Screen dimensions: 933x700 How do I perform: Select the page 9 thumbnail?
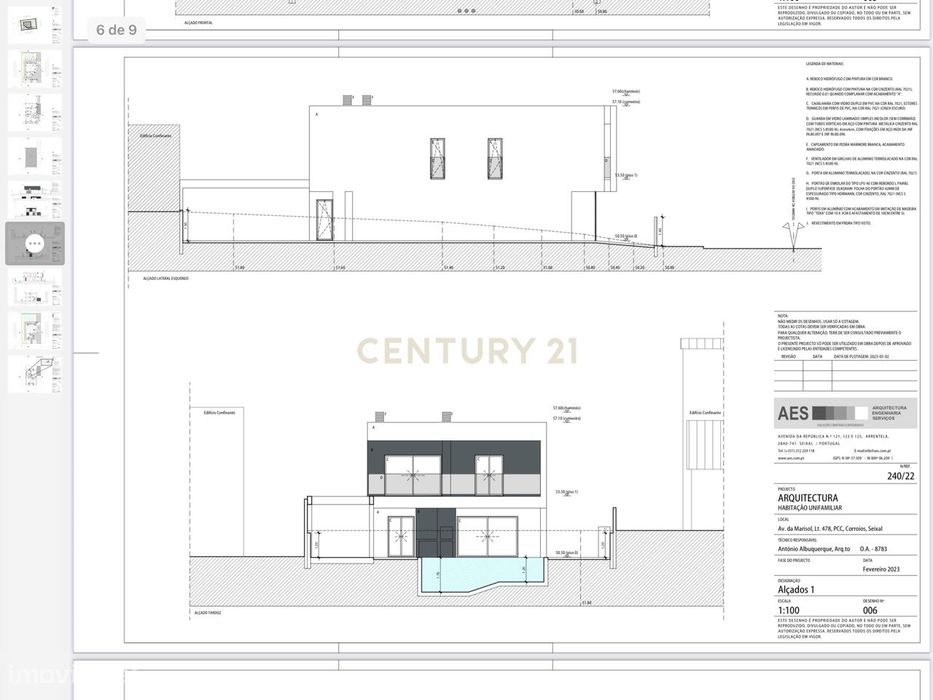35,374
